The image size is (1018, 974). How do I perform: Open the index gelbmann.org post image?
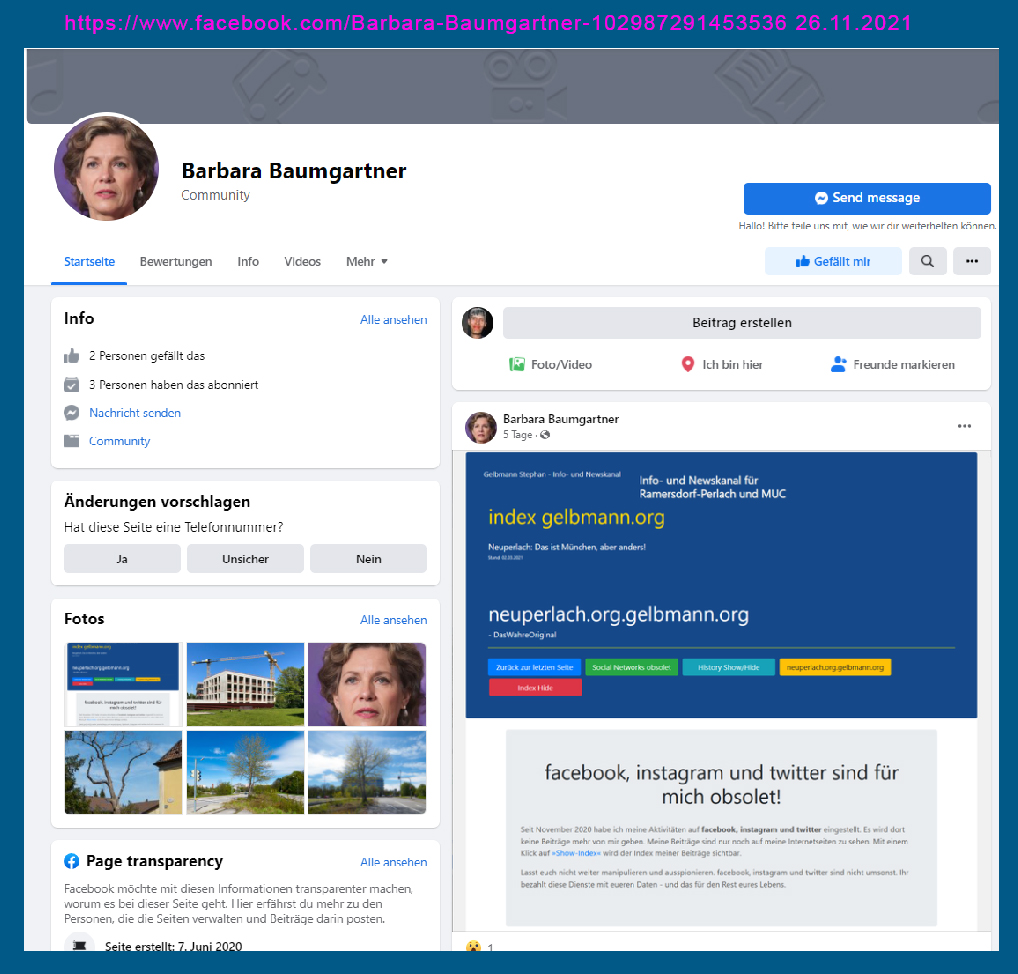click(721, 692)
